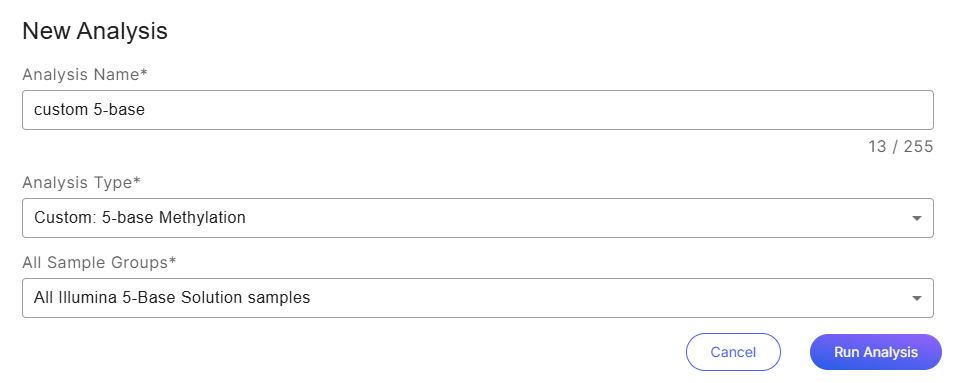955x383 pixels.
Task: Expand the Analysis Type dropdown arrow
Action: click(x=916, y=218)
